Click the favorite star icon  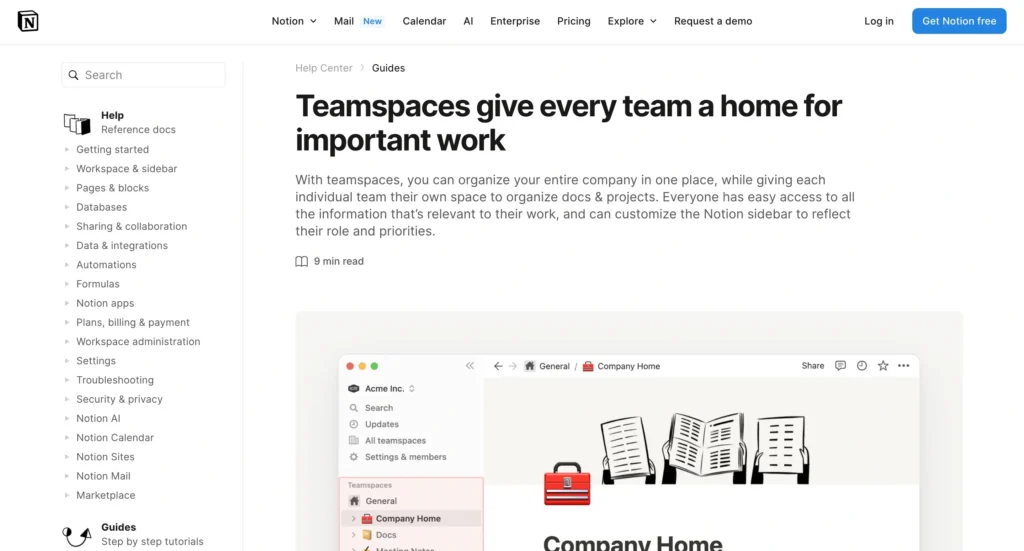(883, 366)
